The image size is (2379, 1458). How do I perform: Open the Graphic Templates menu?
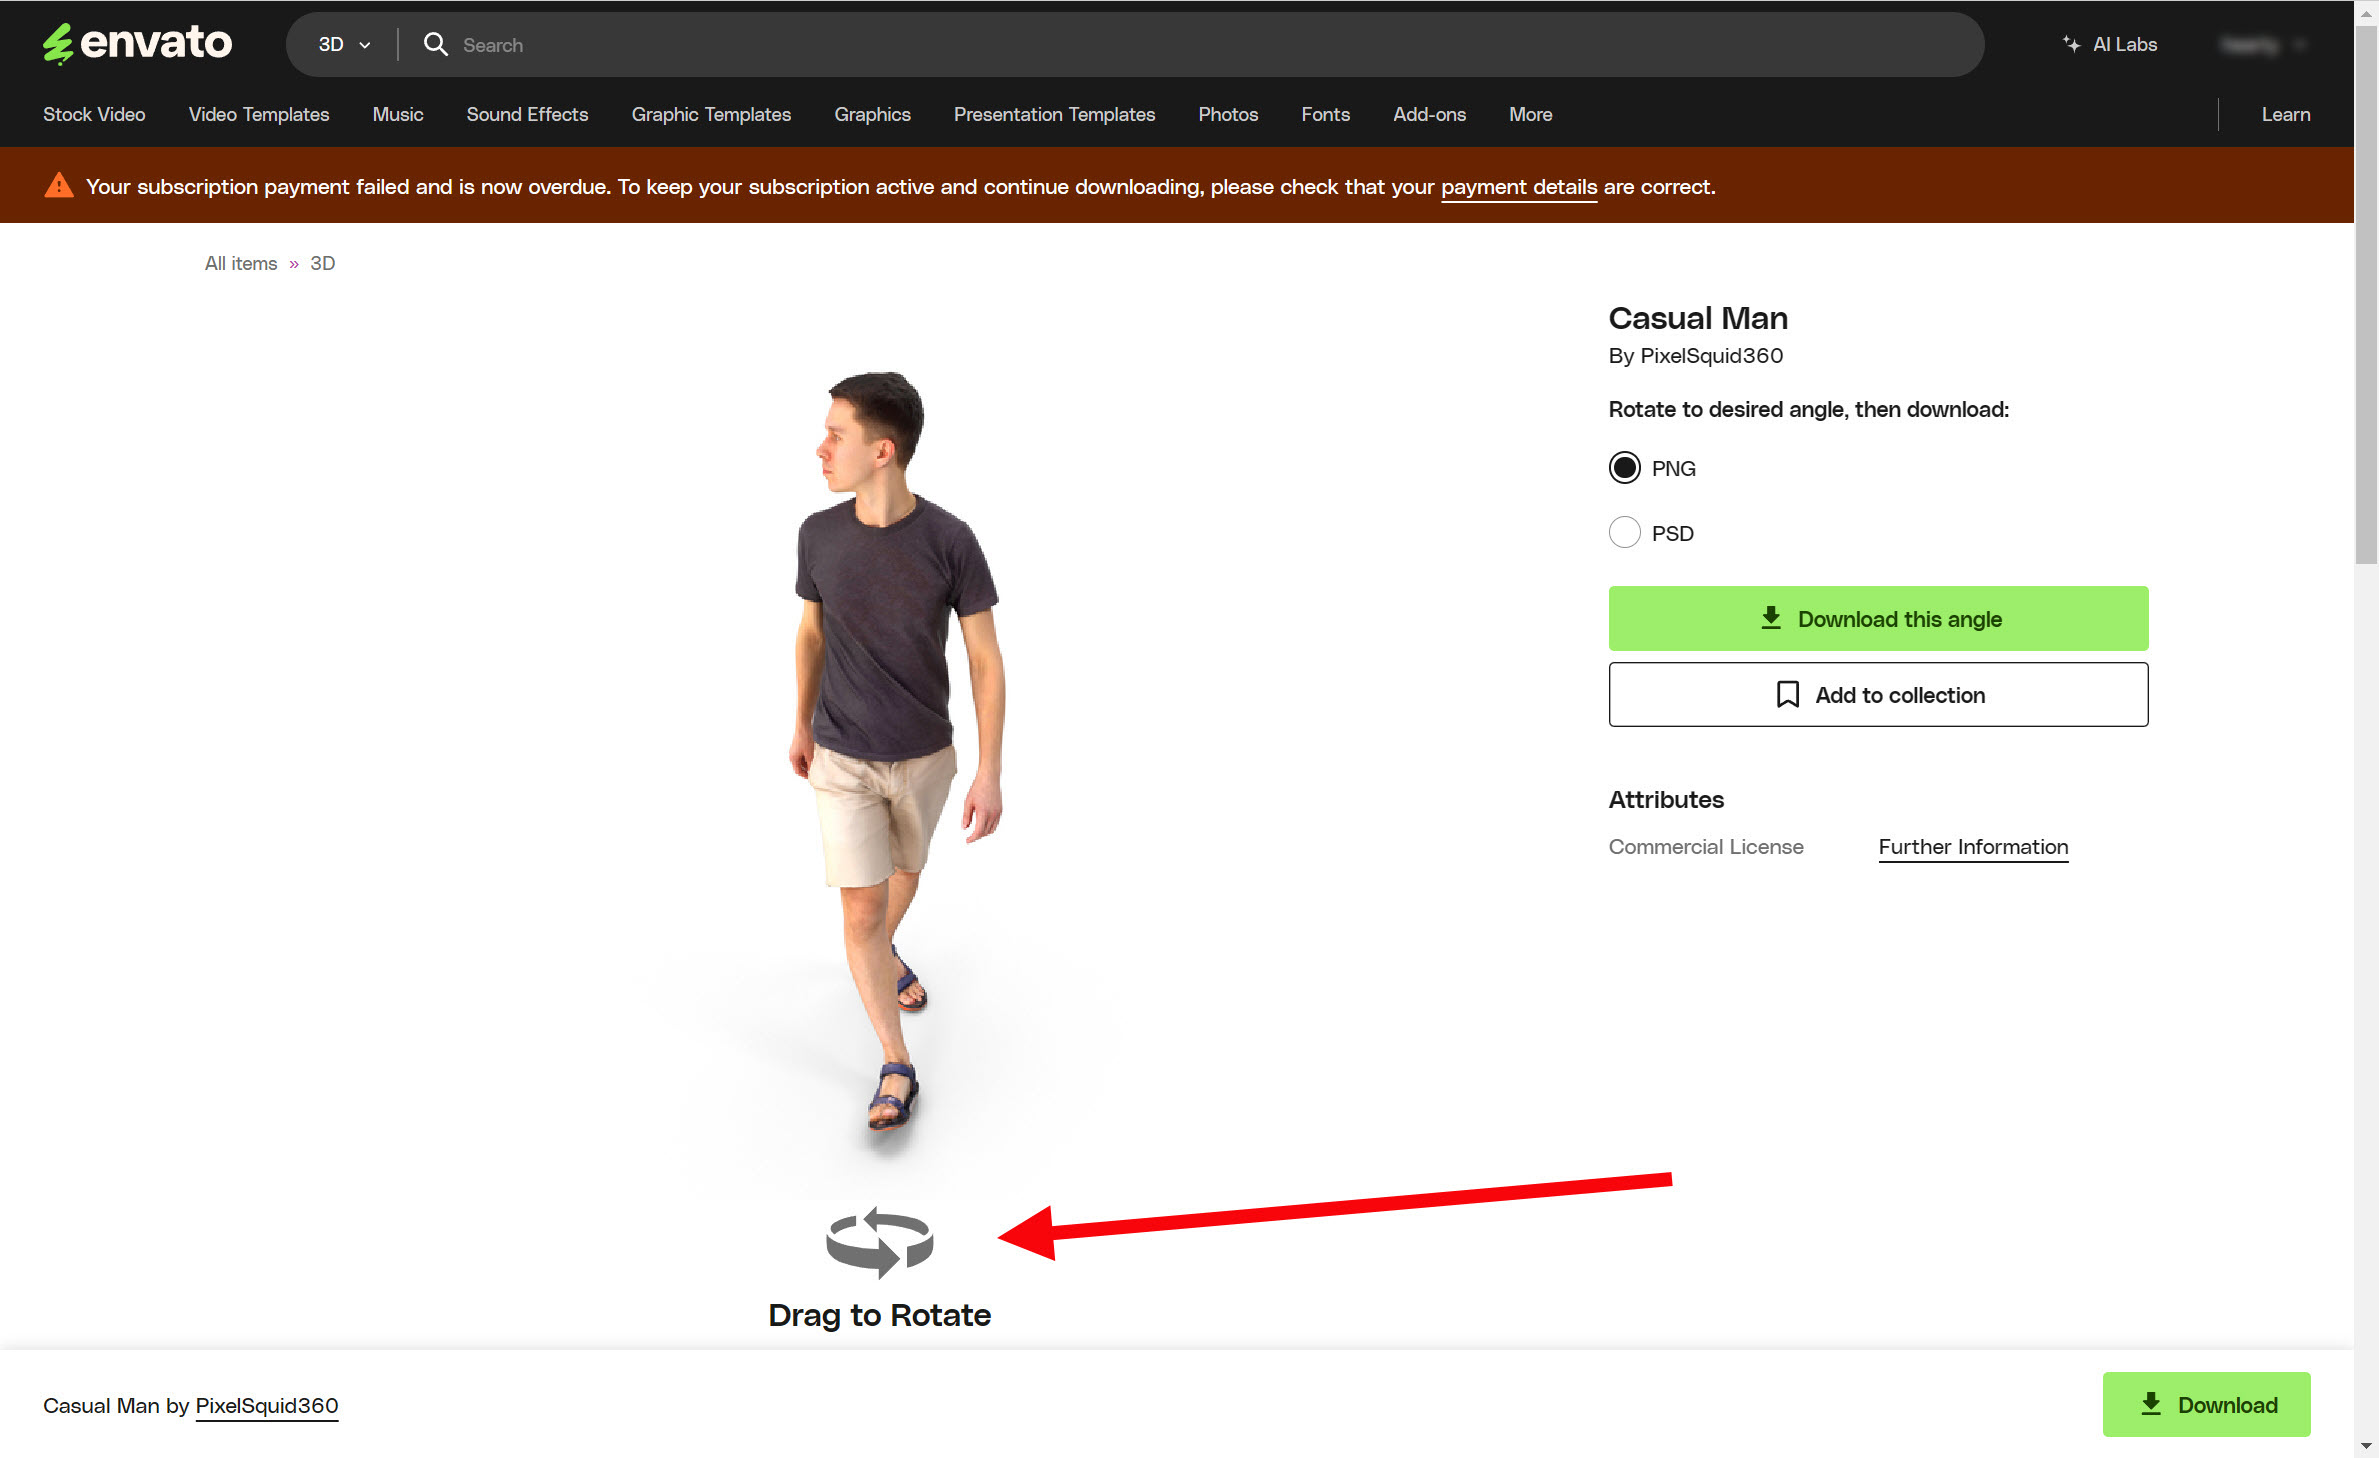click(711, 114)
